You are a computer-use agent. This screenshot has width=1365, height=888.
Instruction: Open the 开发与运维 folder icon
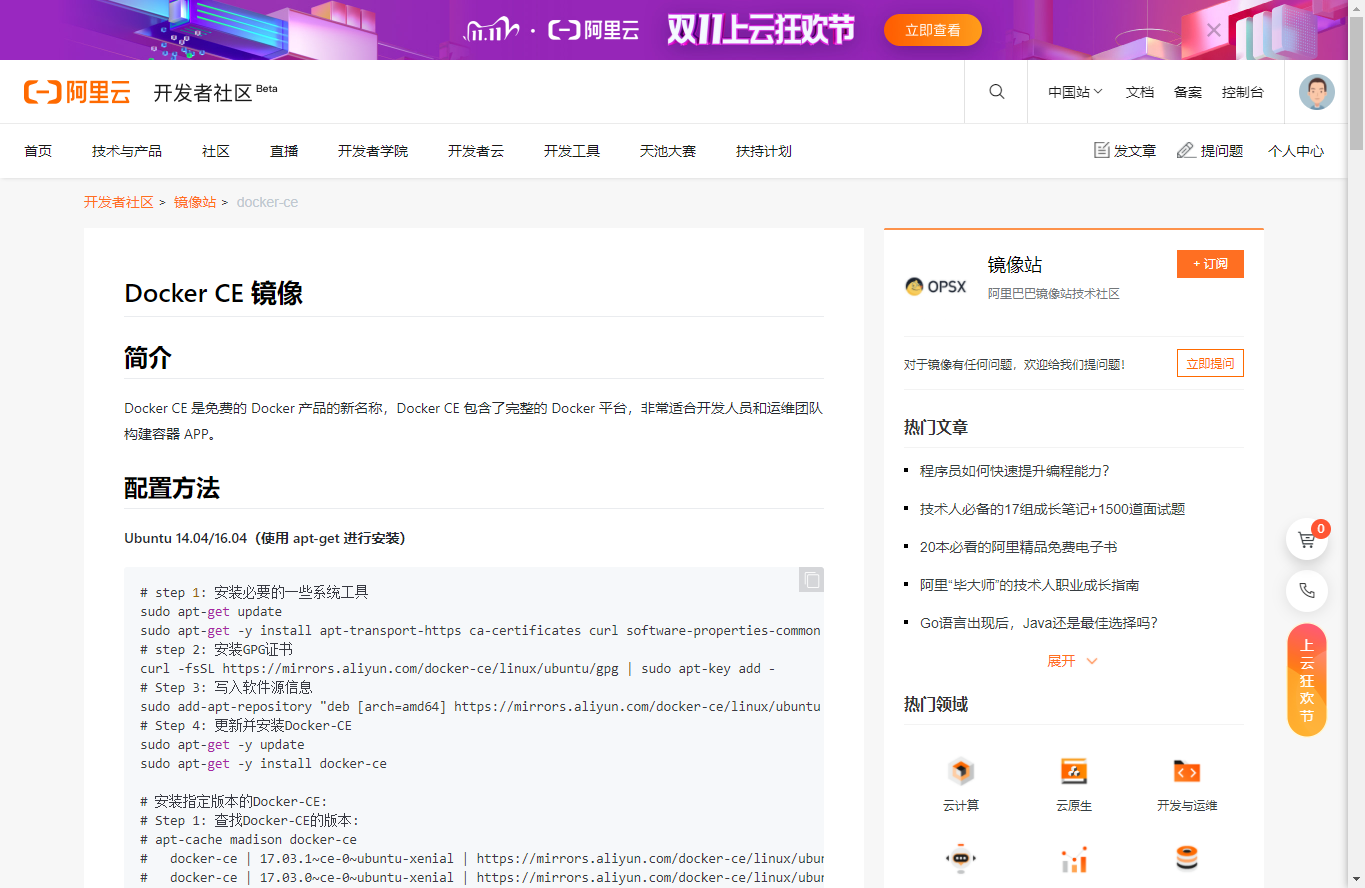click(1186, 771)
